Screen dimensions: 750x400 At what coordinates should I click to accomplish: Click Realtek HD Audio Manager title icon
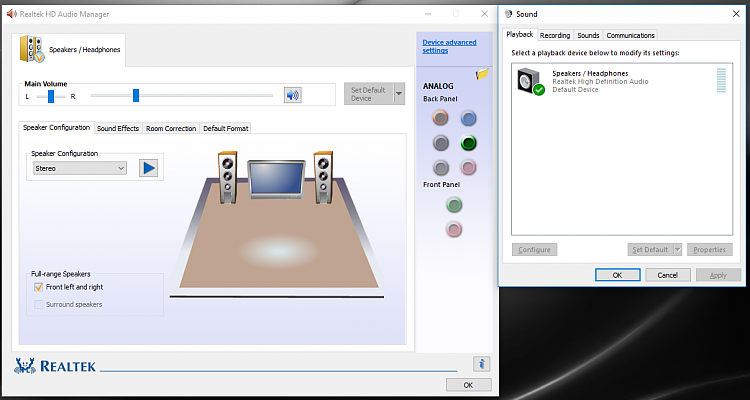point(11,14)
